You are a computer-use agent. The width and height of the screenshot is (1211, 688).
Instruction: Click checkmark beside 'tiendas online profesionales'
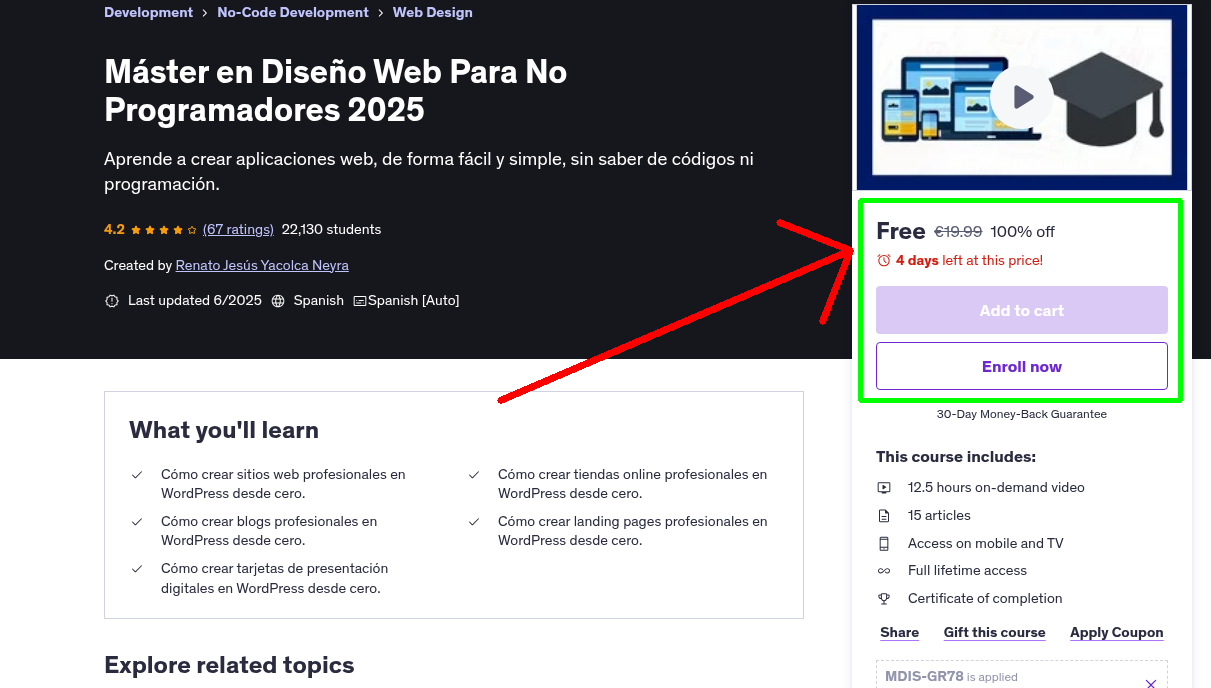coord(474,475)
